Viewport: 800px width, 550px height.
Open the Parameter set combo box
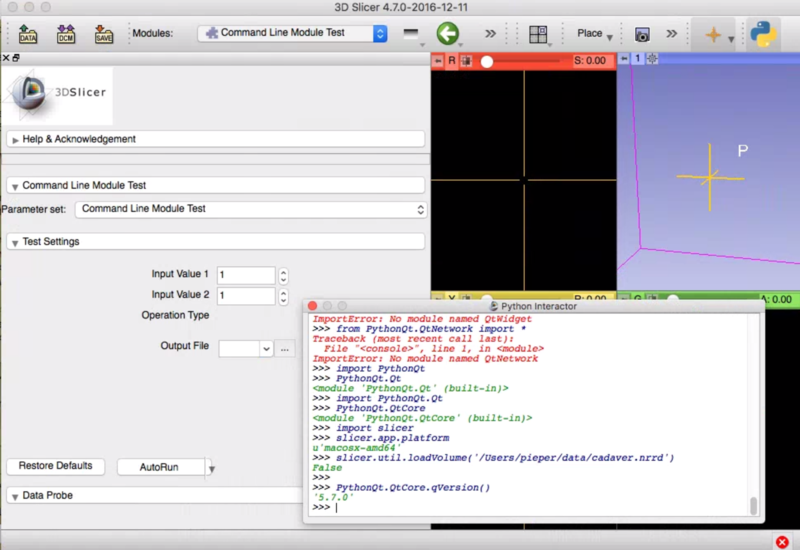[250, 209]
